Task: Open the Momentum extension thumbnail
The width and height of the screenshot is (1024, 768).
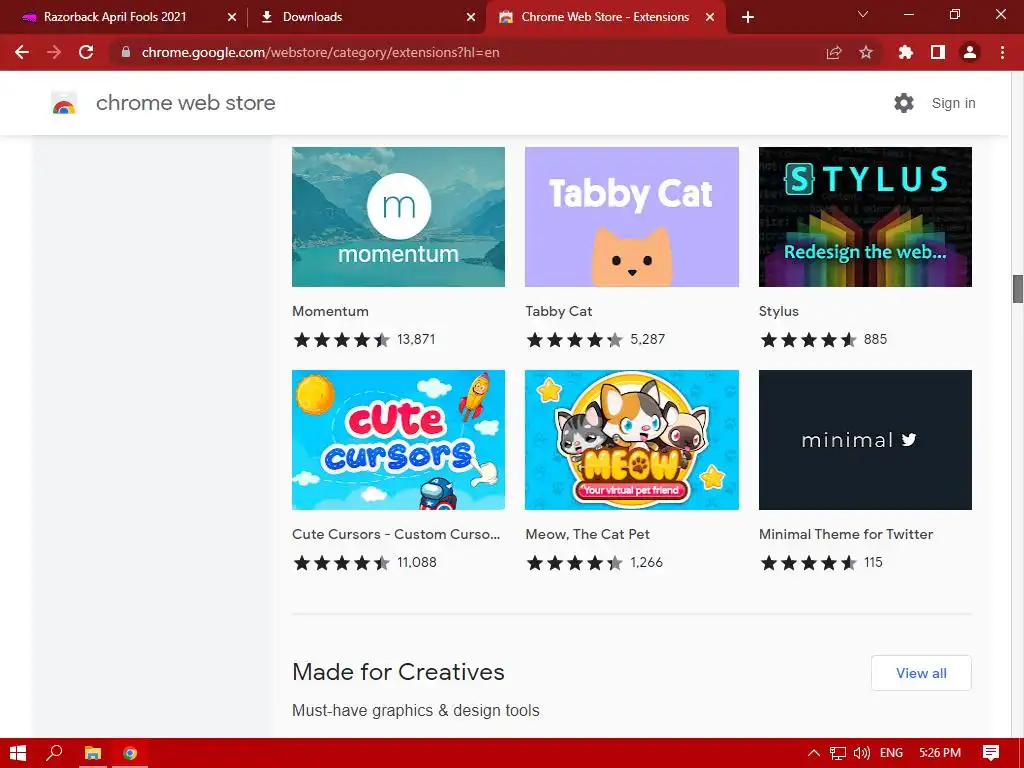Action: coord(398,217)
